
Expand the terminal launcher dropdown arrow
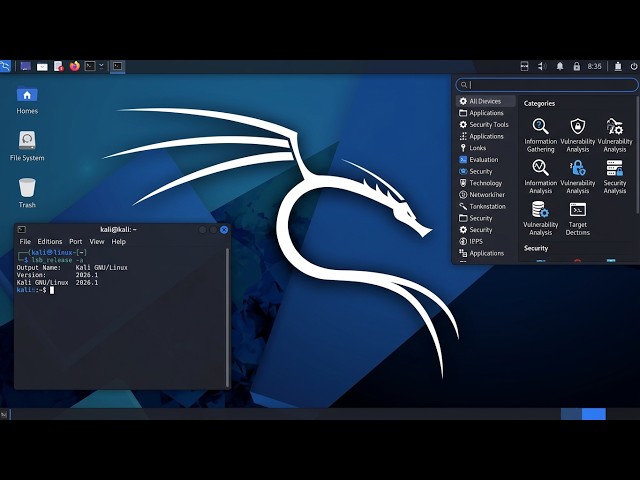click(x=101, y=66)
